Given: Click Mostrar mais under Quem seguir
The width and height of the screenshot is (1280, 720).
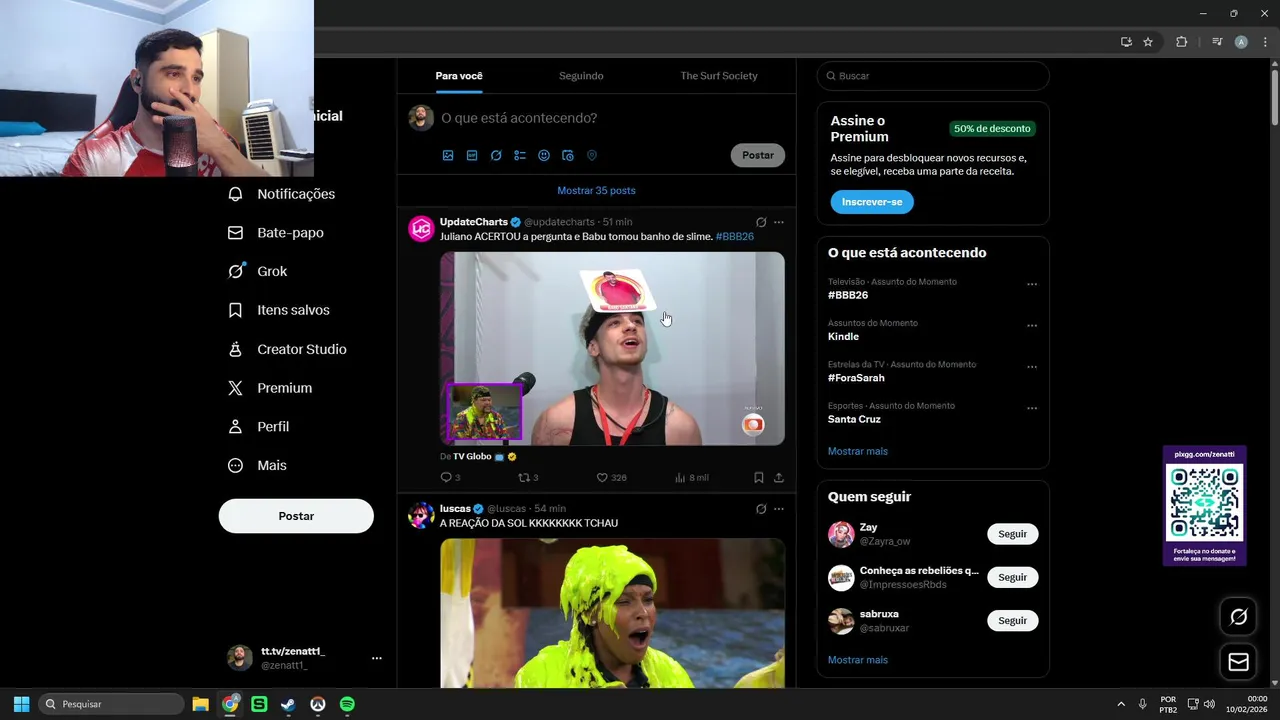Looking at the screenshot, I should 858,660.
